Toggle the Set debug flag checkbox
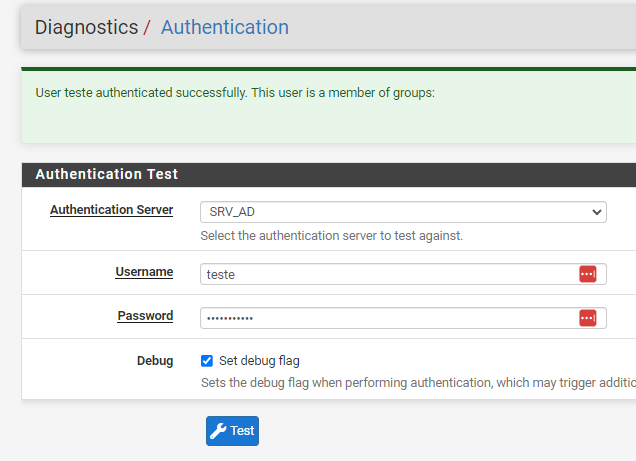 coord(207,361)
